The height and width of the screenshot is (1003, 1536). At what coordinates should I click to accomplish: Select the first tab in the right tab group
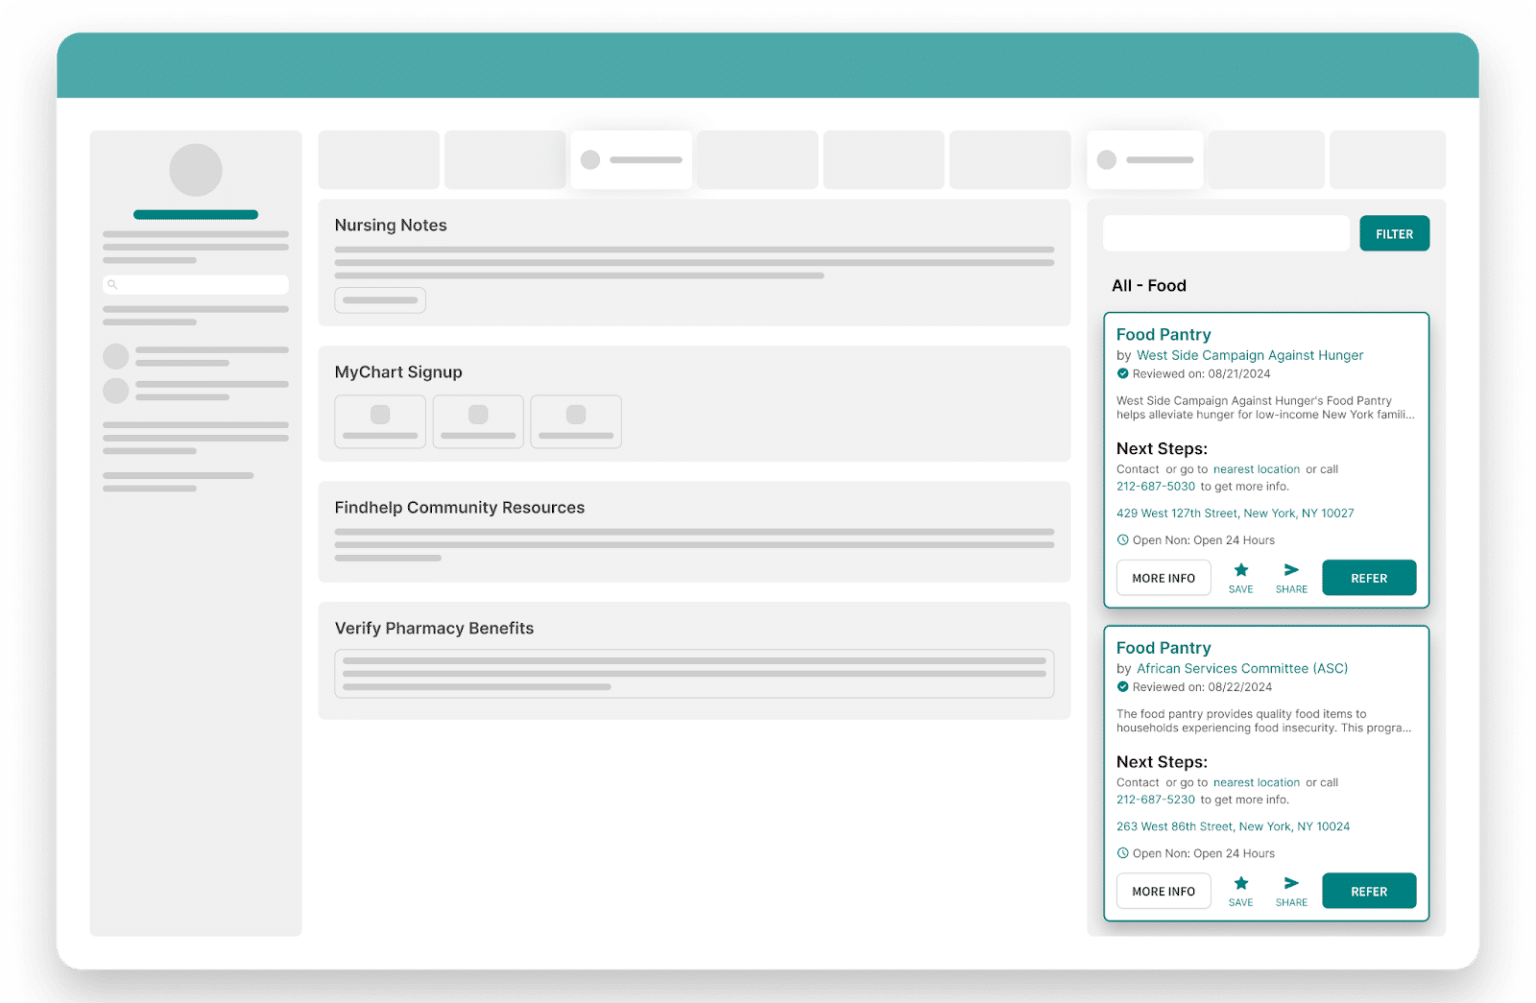pos(1144,159)
